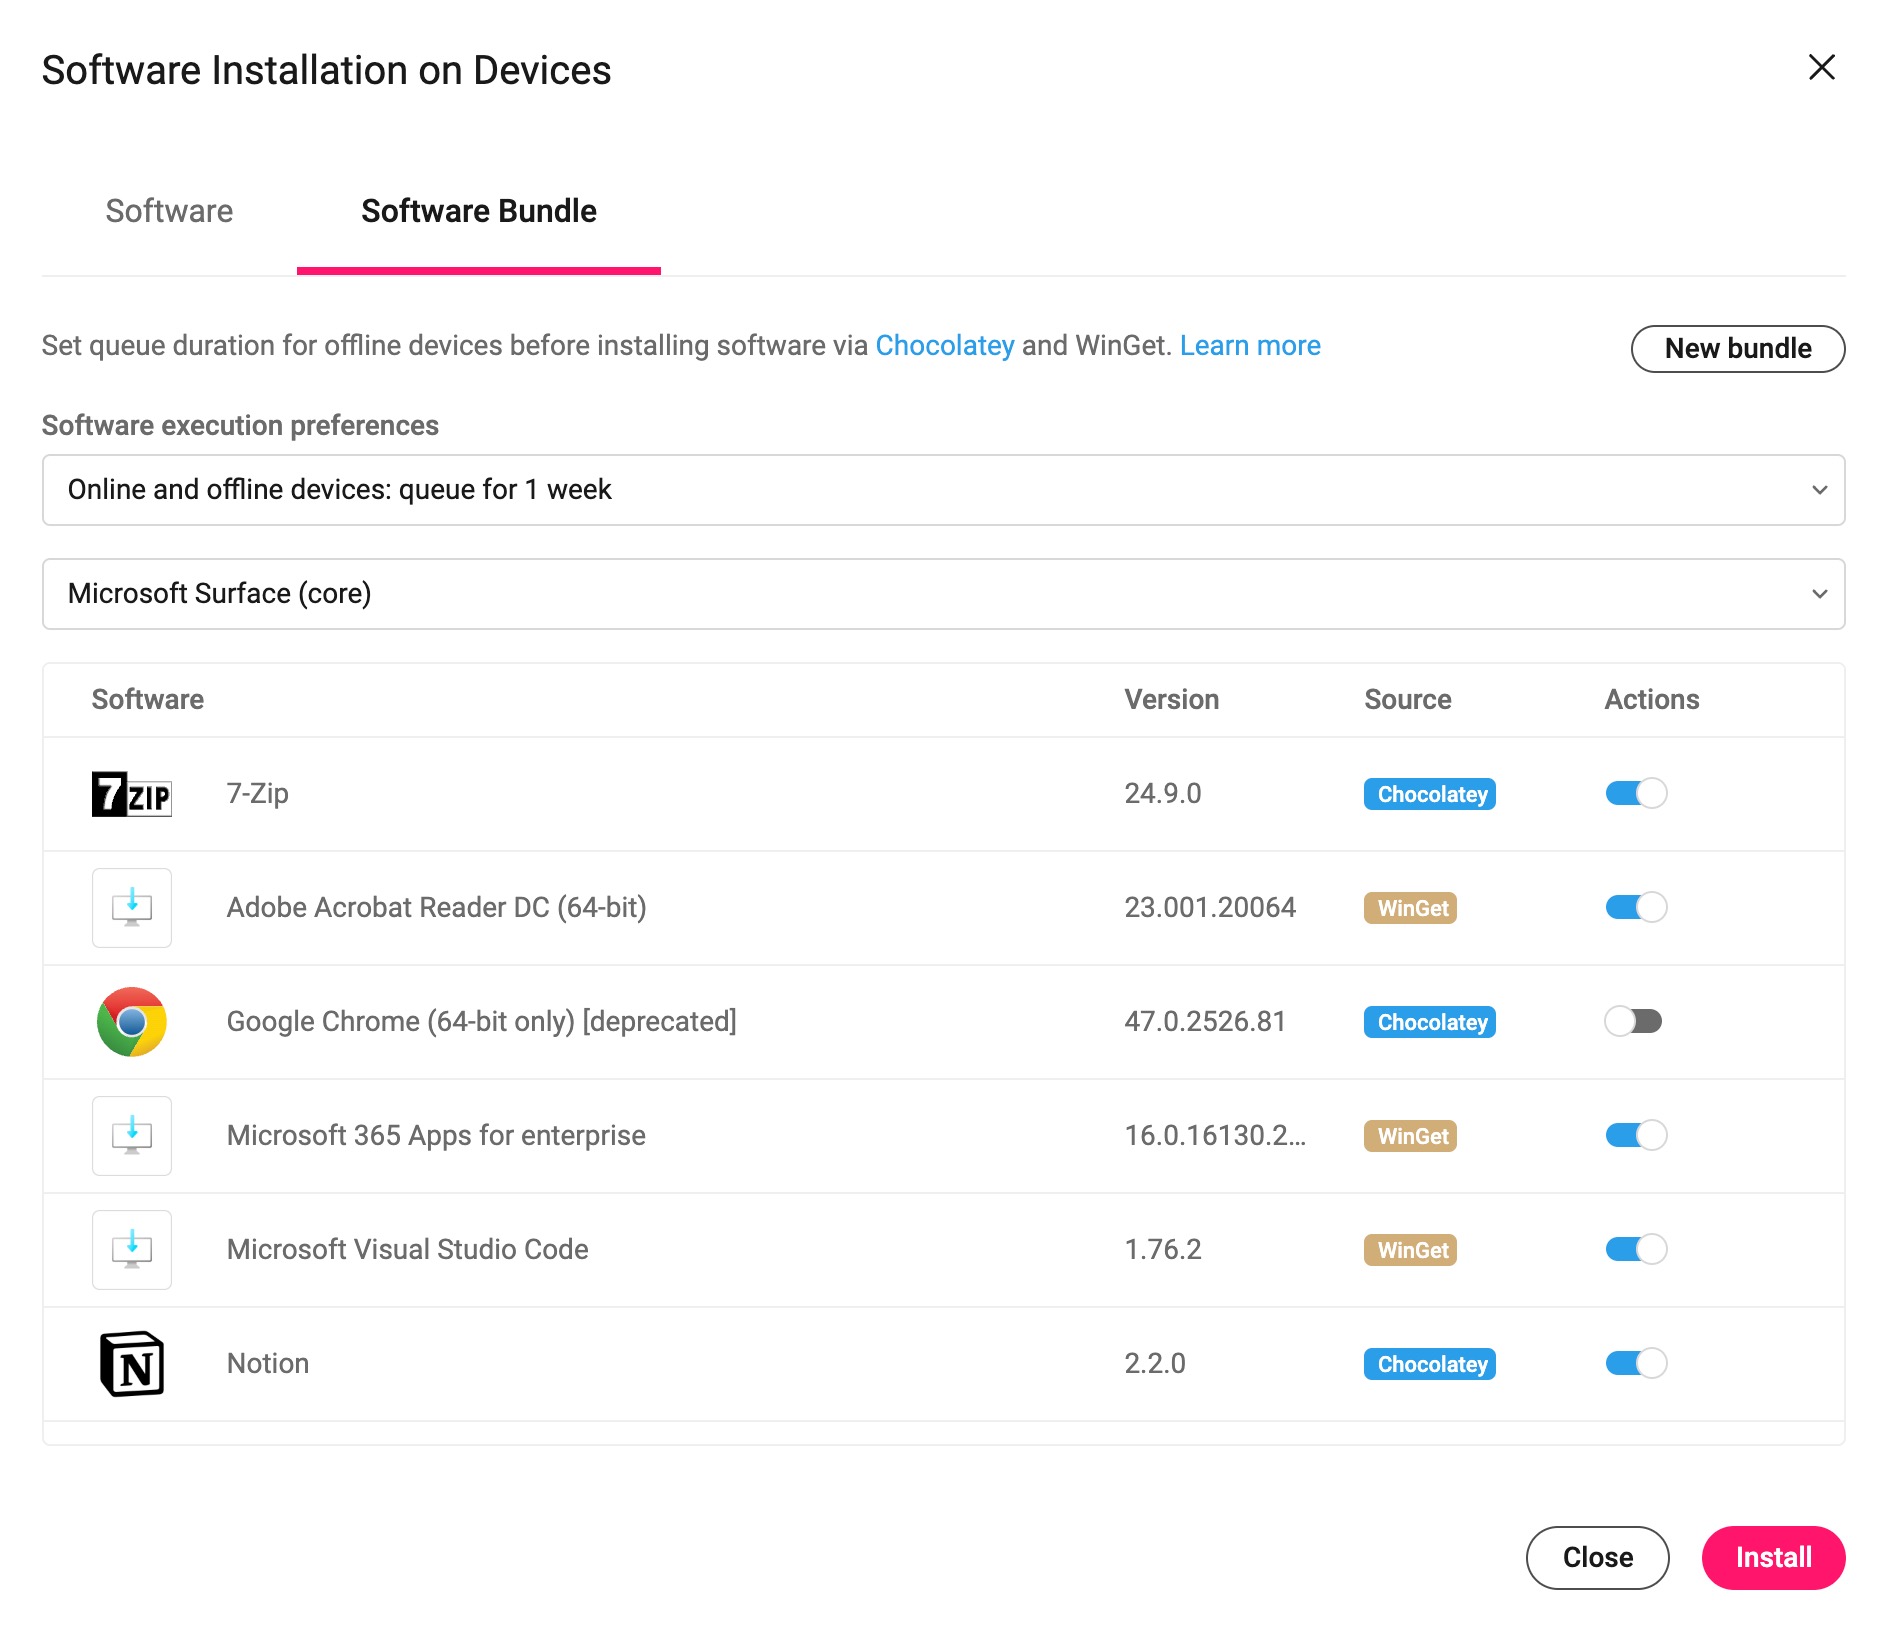Click Adobe Acrobat Reader DC (64-bit) name
Screen dimensions: 1888x1632
pos(437,908)
